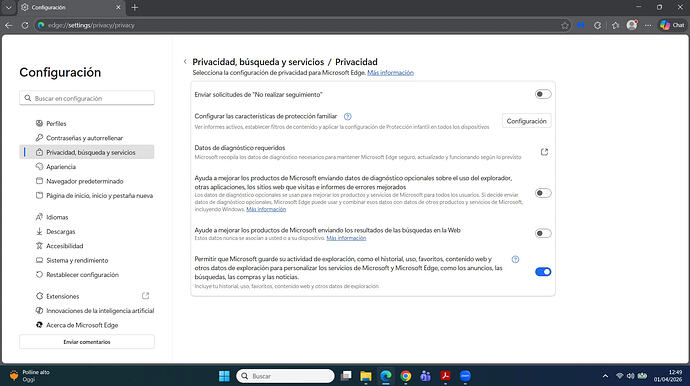The width and height of the screenshot is (690, 386).
Task: Click the Wi-Fi network tray icon
Action: tap(620, 376)
